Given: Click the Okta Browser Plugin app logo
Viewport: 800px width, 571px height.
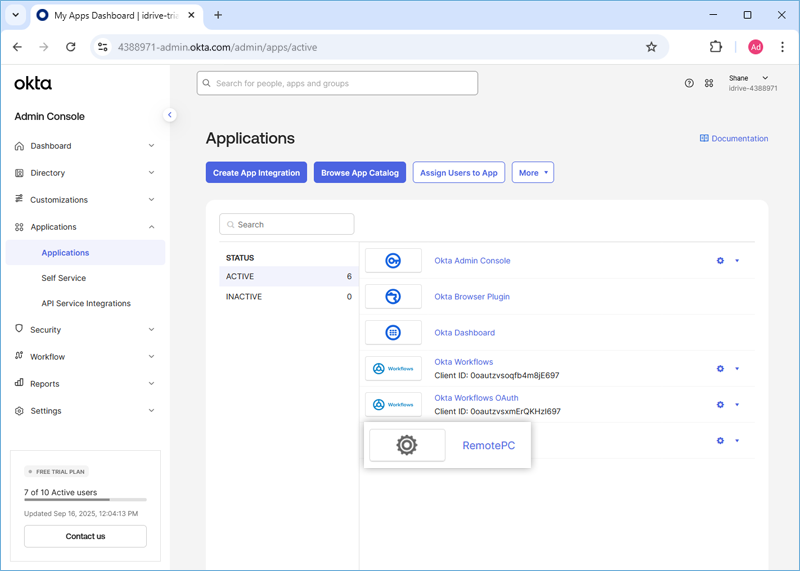Looking at the screenshot, I should (393, 297).
